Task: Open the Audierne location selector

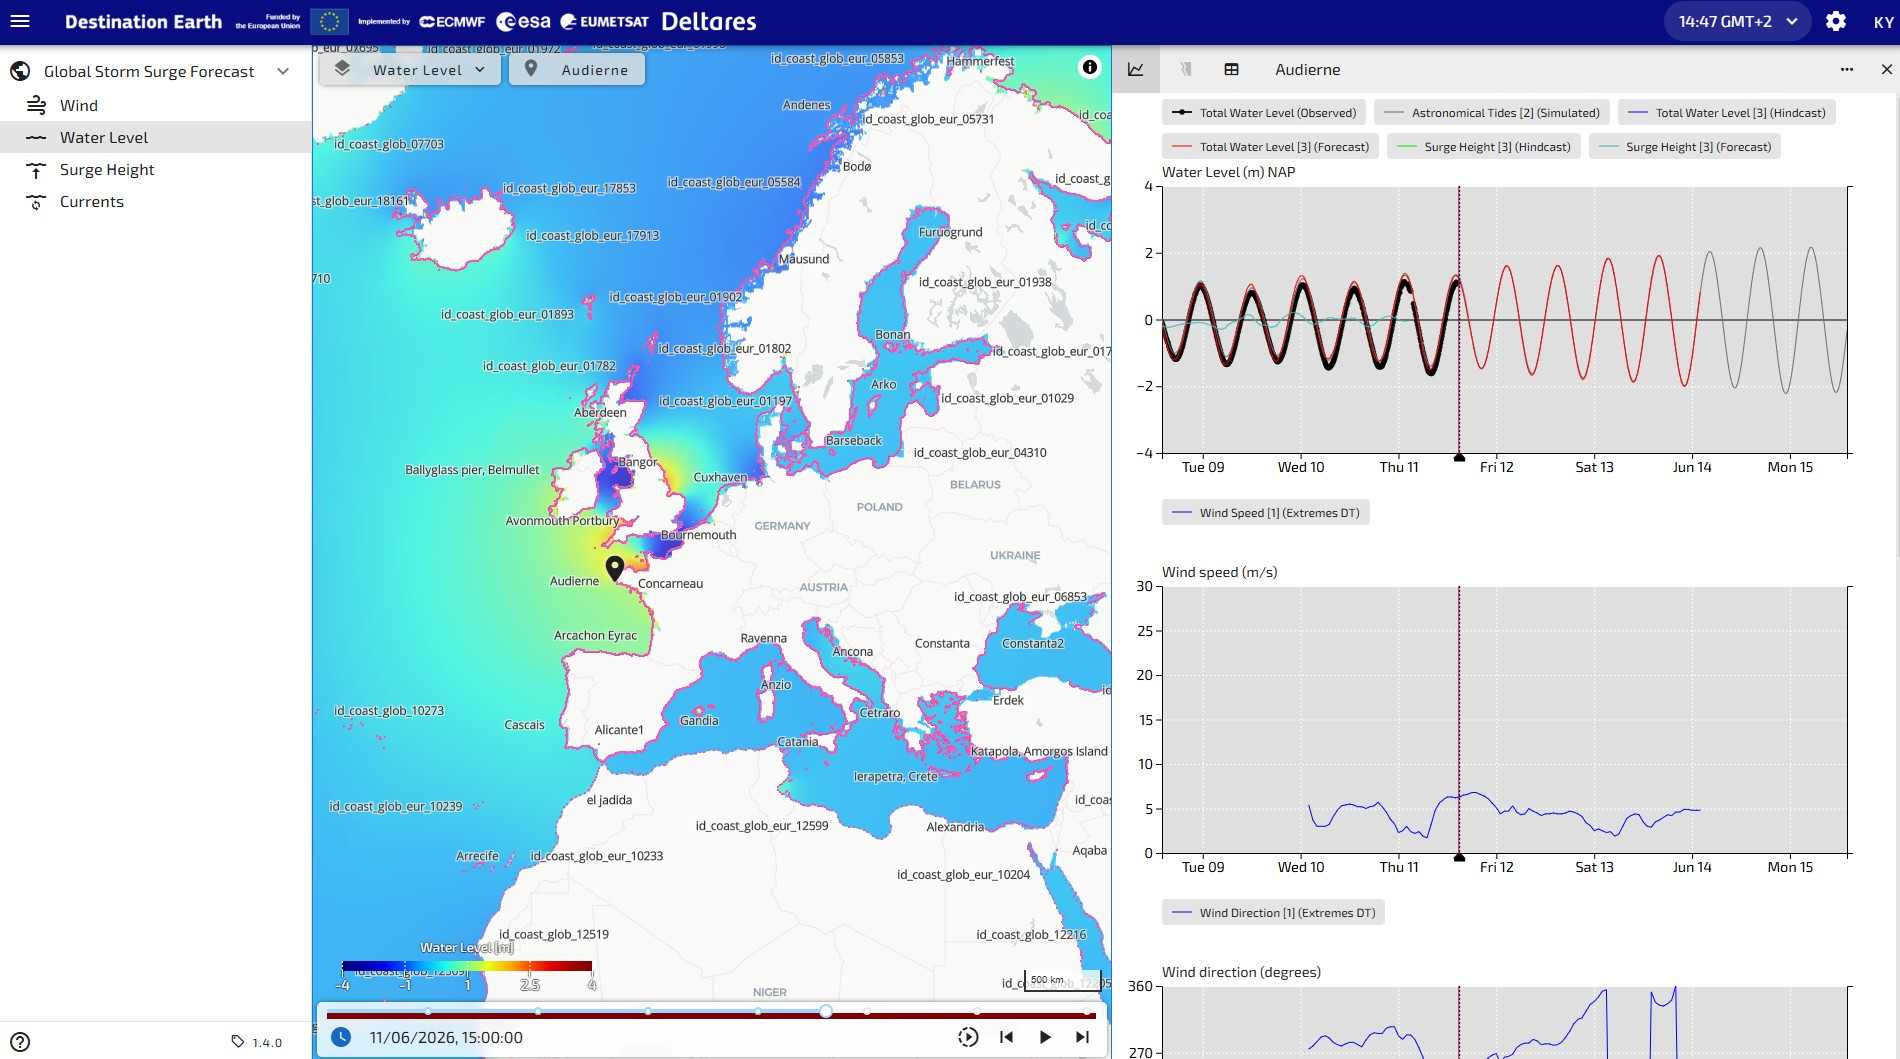Action: coord(577,69)
